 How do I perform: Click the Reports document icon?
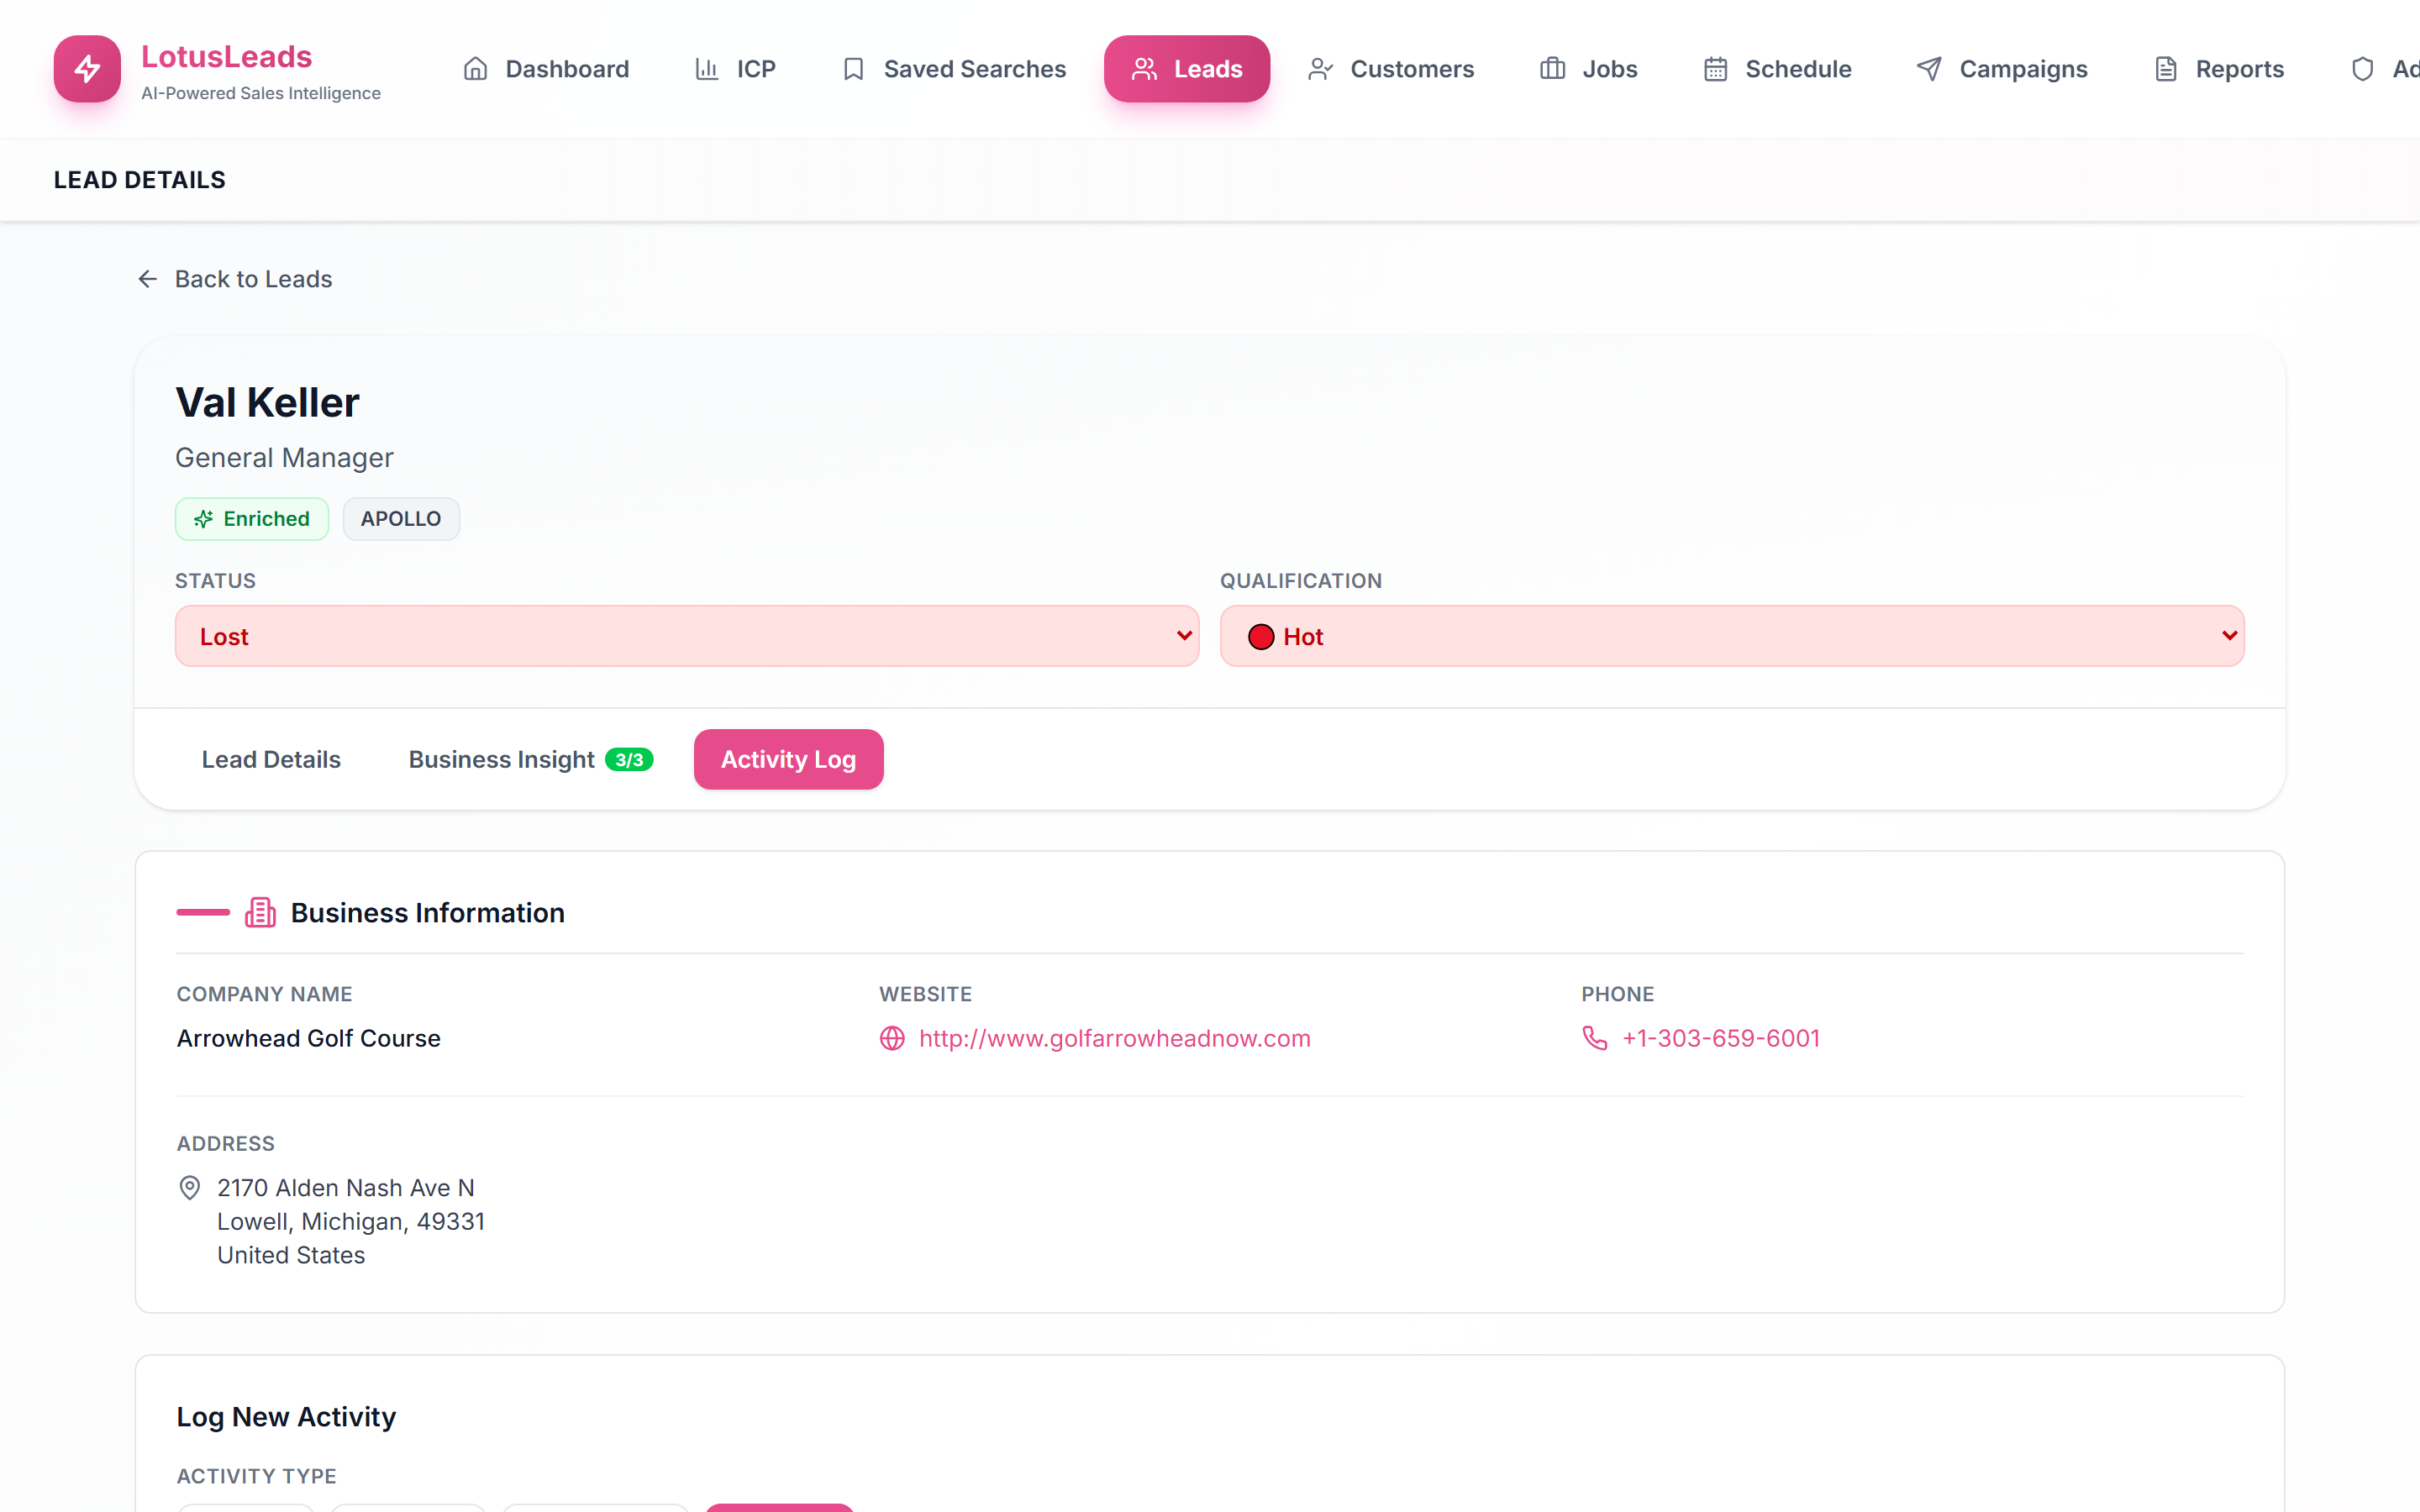click(2165, 69)
